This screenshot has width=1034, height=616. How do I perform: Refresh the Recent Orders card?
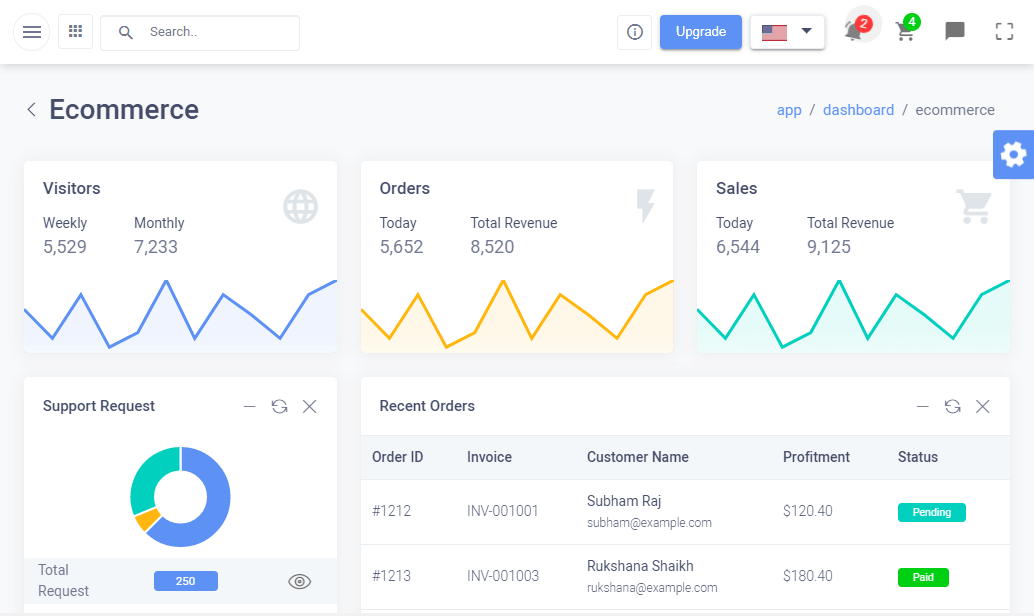coord(952,406)
